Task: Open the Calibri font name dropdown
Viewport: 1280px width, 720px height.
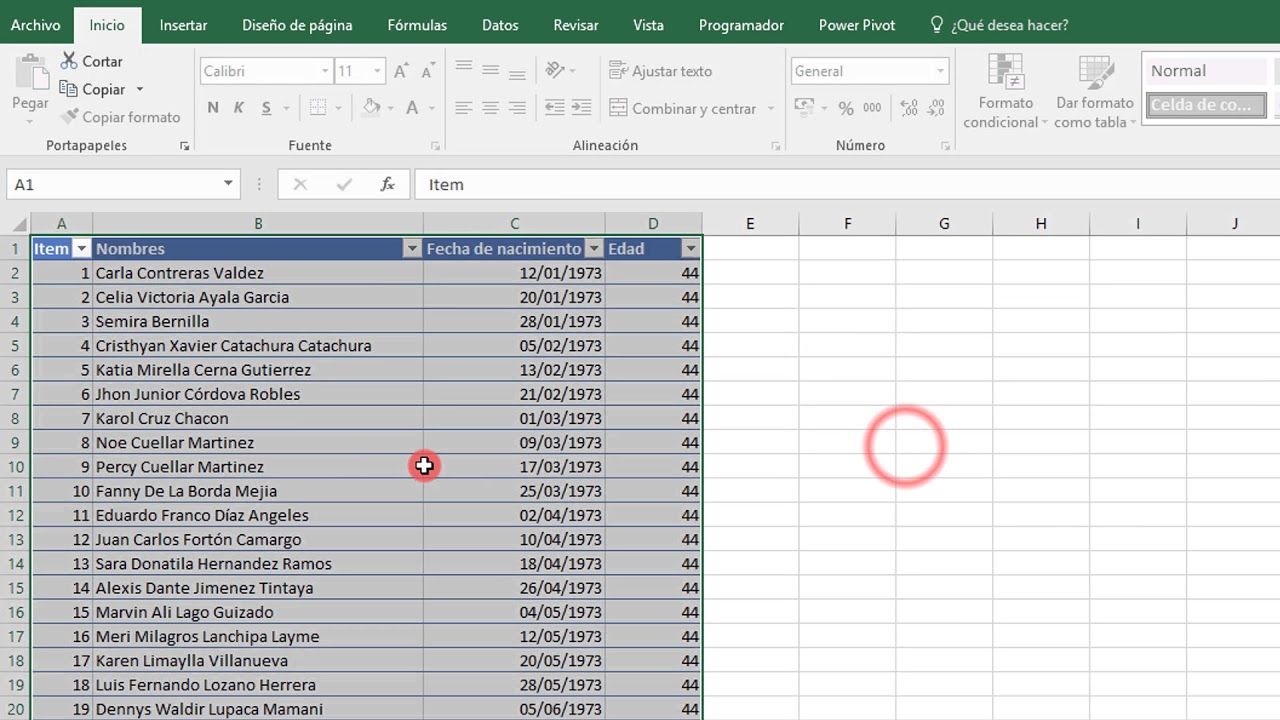Action: 325,71
